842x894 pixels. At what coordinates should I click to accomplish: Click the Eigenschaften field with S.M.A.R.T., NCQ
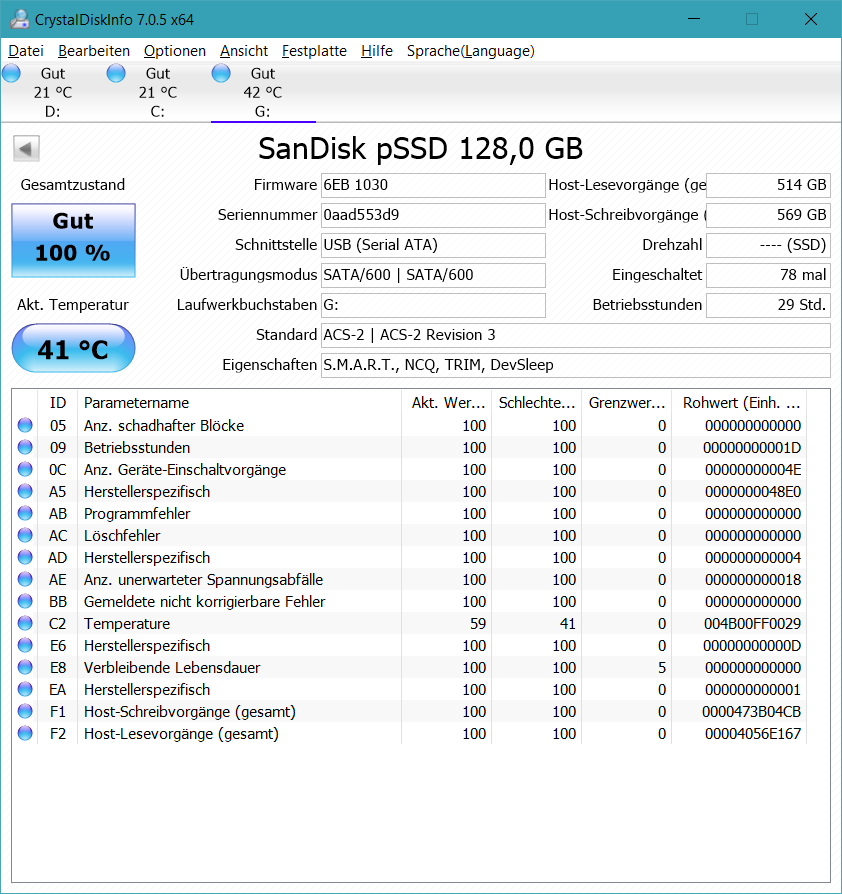576,365
